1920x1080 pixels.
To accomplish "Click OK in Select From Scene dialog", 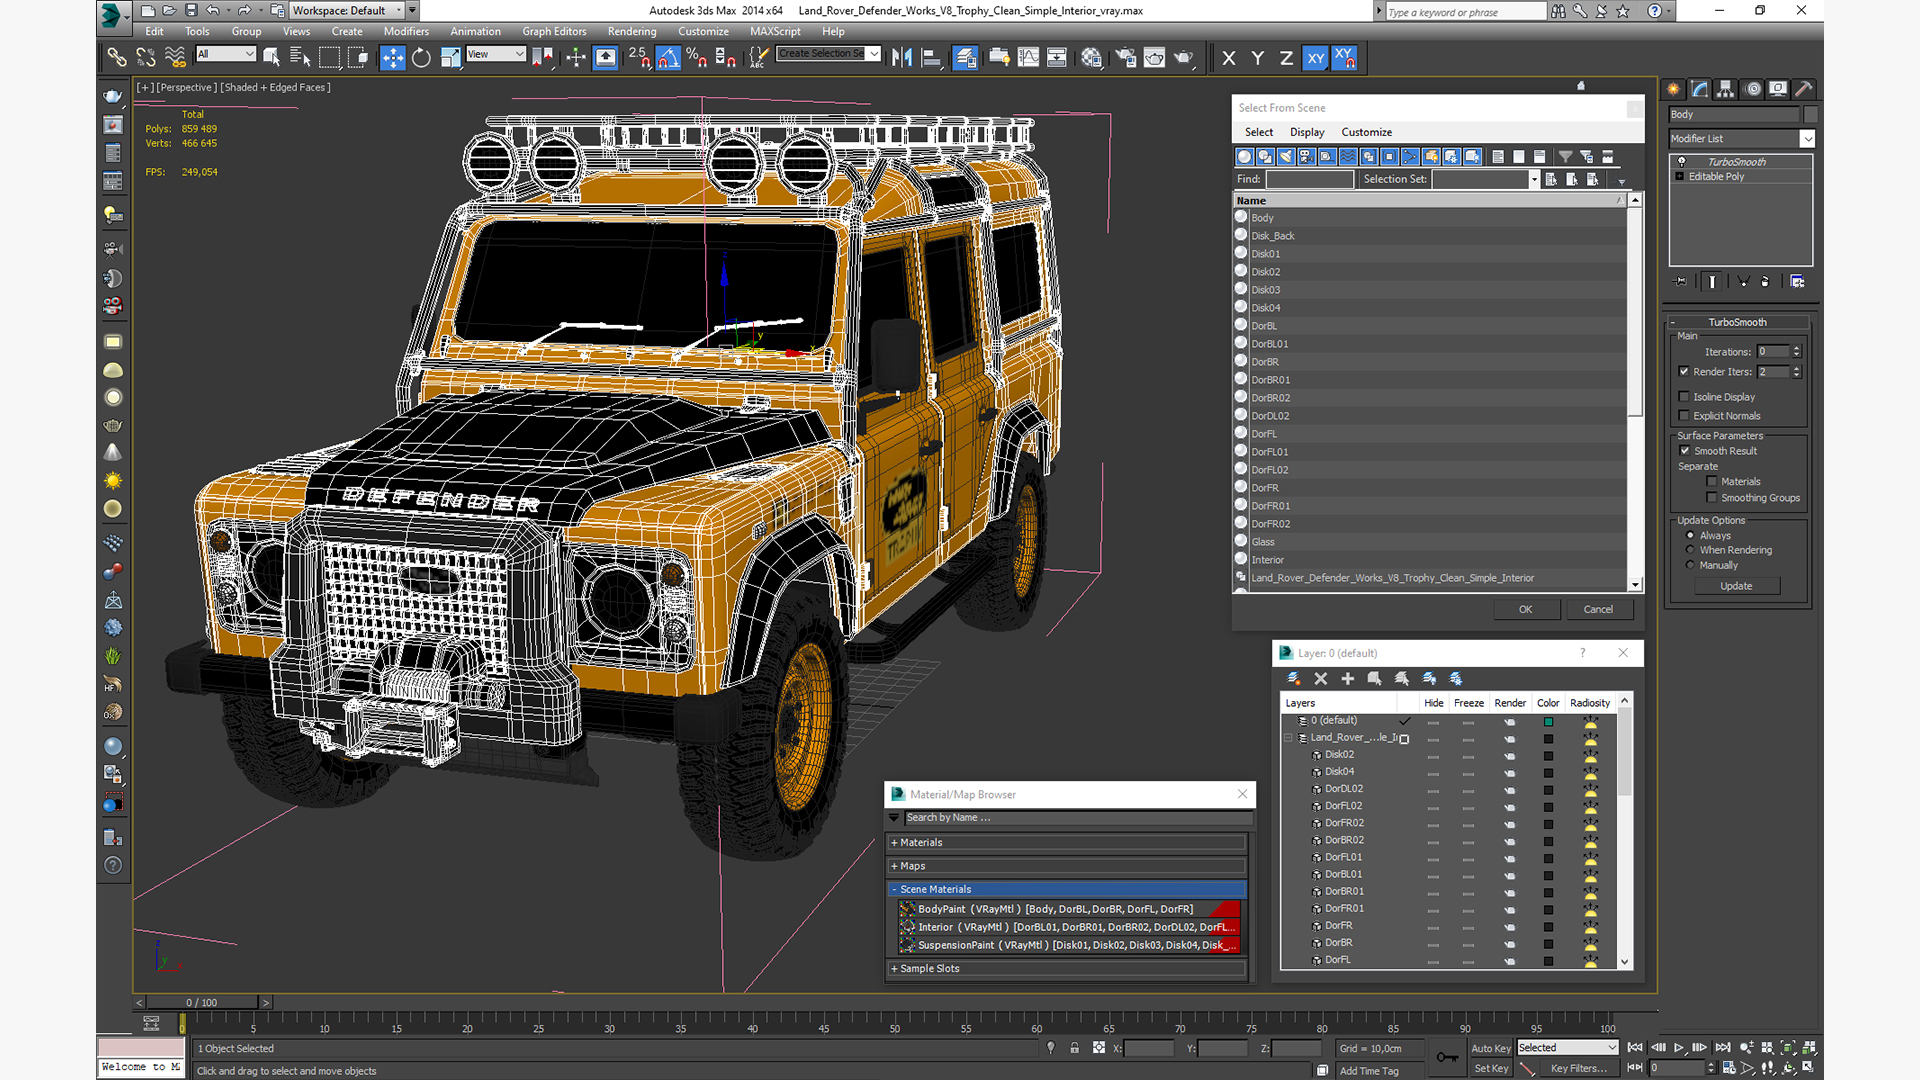I will [1525, 610].
